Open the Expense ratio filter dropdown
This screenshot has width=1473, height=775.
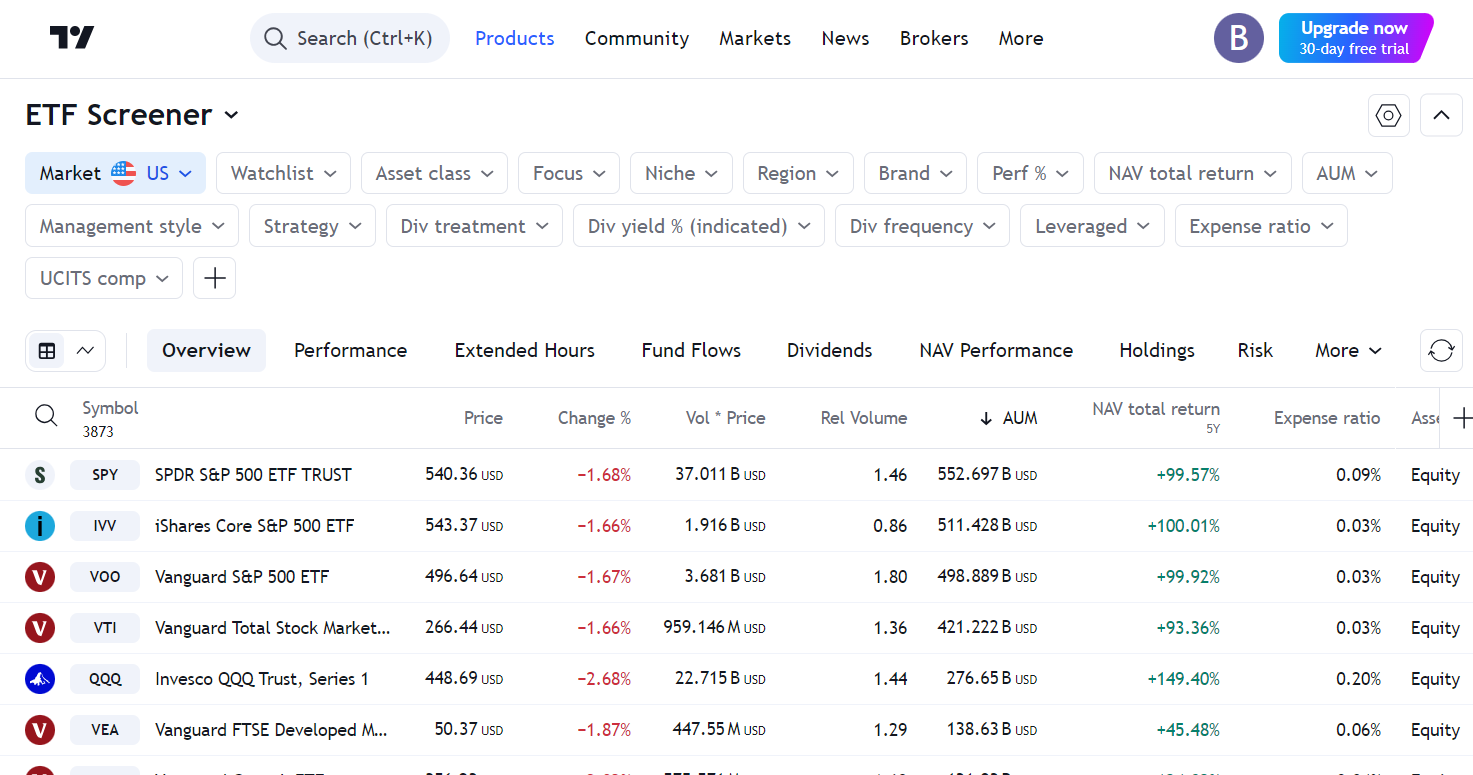coord(1261,226)
